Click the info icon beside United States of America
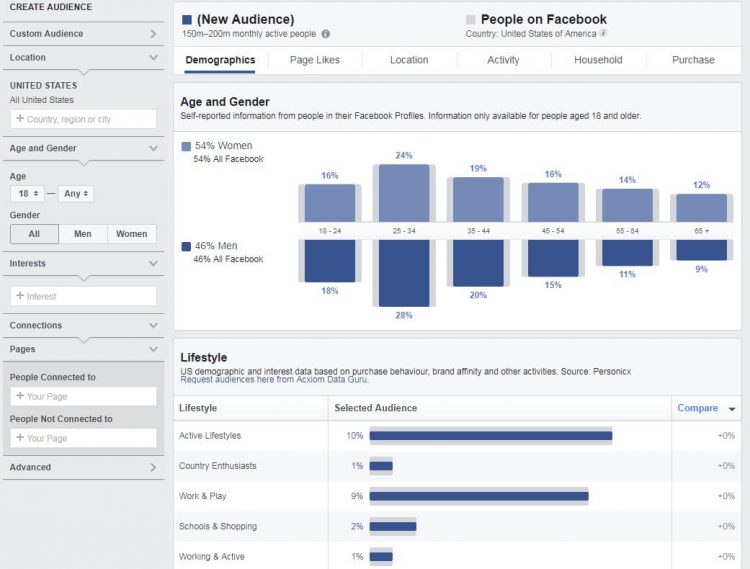 pos(604,33)
